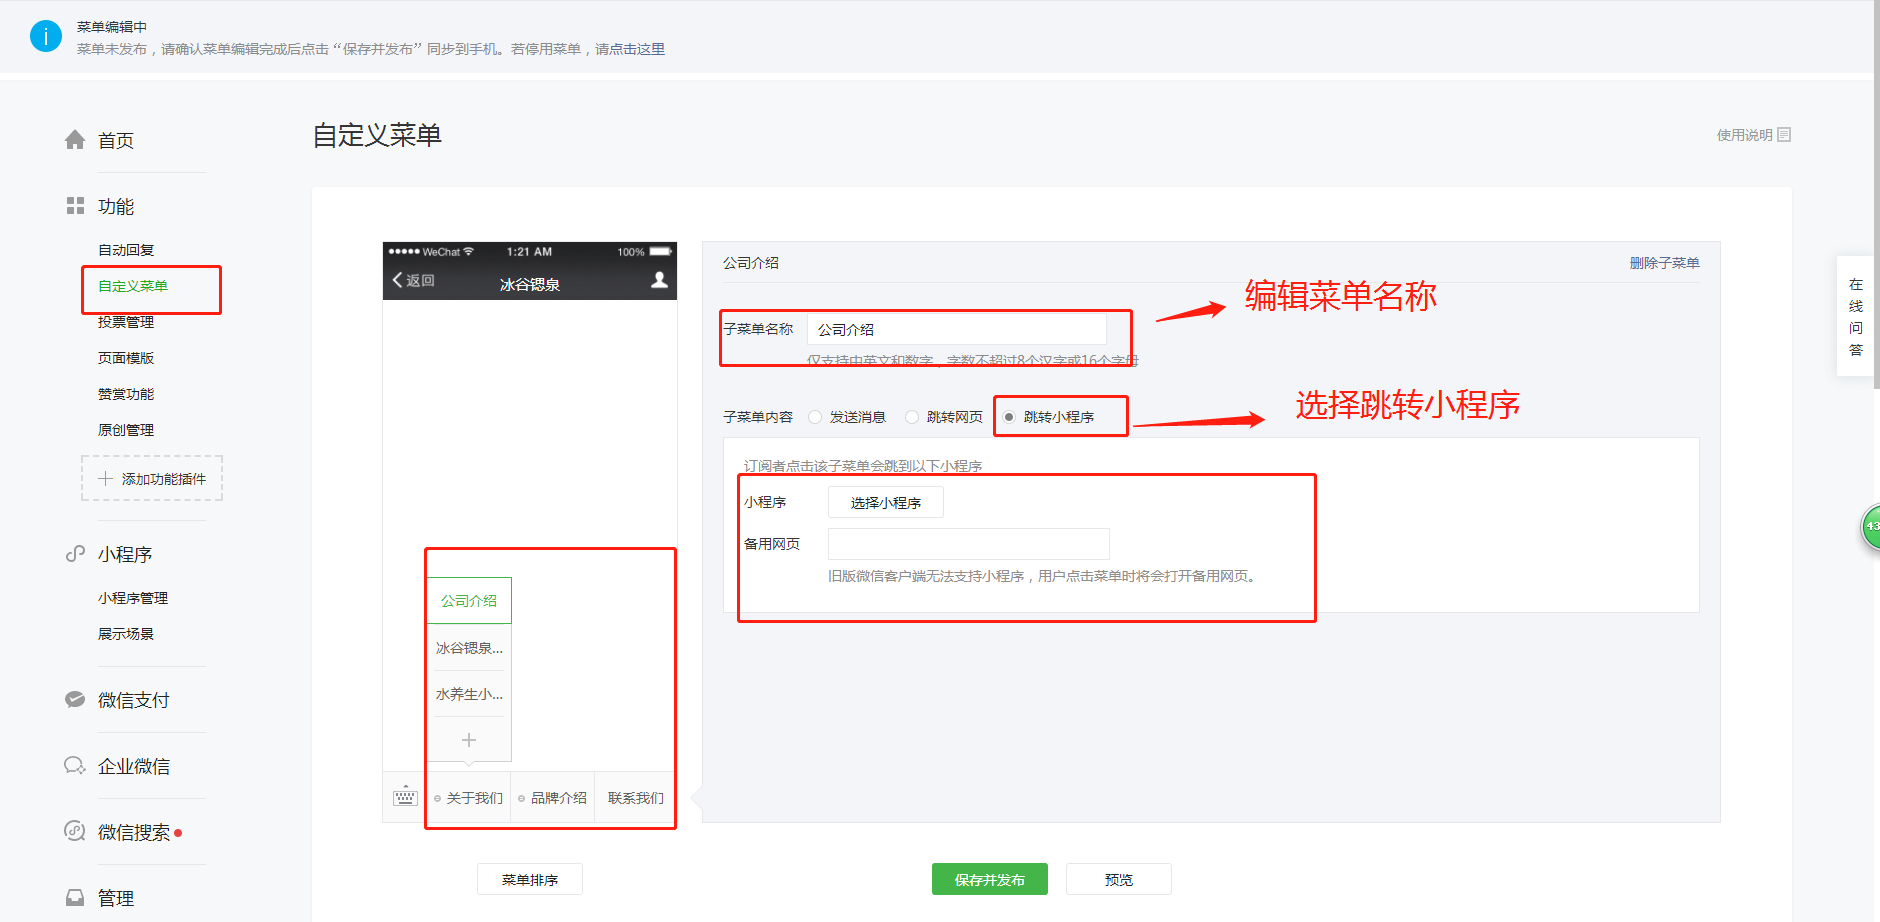The width and height of the screenshot is (1880, 922).
Task: Open the 管理 briefcase icon
Action: [x=75, y=897]
